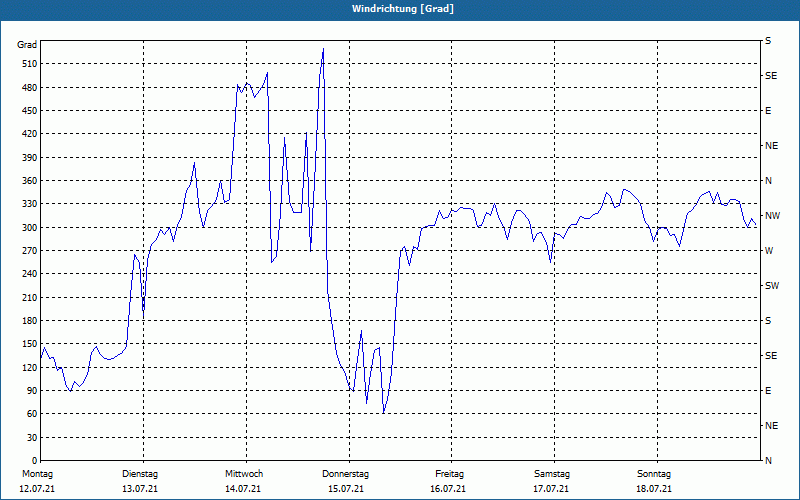Click the N compass label level with 0

pos(769,461)
